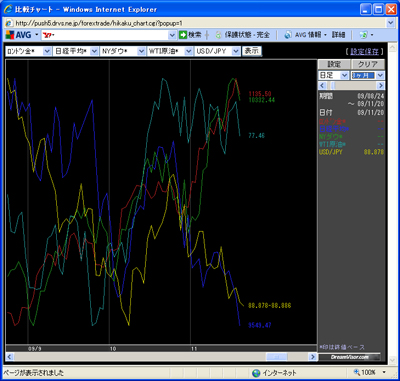Click the 09/9 date axis label
Screen dimensions: 400x381
pos(35,349)
